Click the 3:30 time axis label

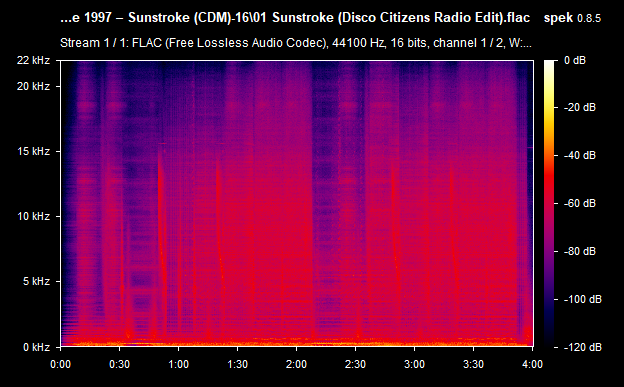click(474, 364)
